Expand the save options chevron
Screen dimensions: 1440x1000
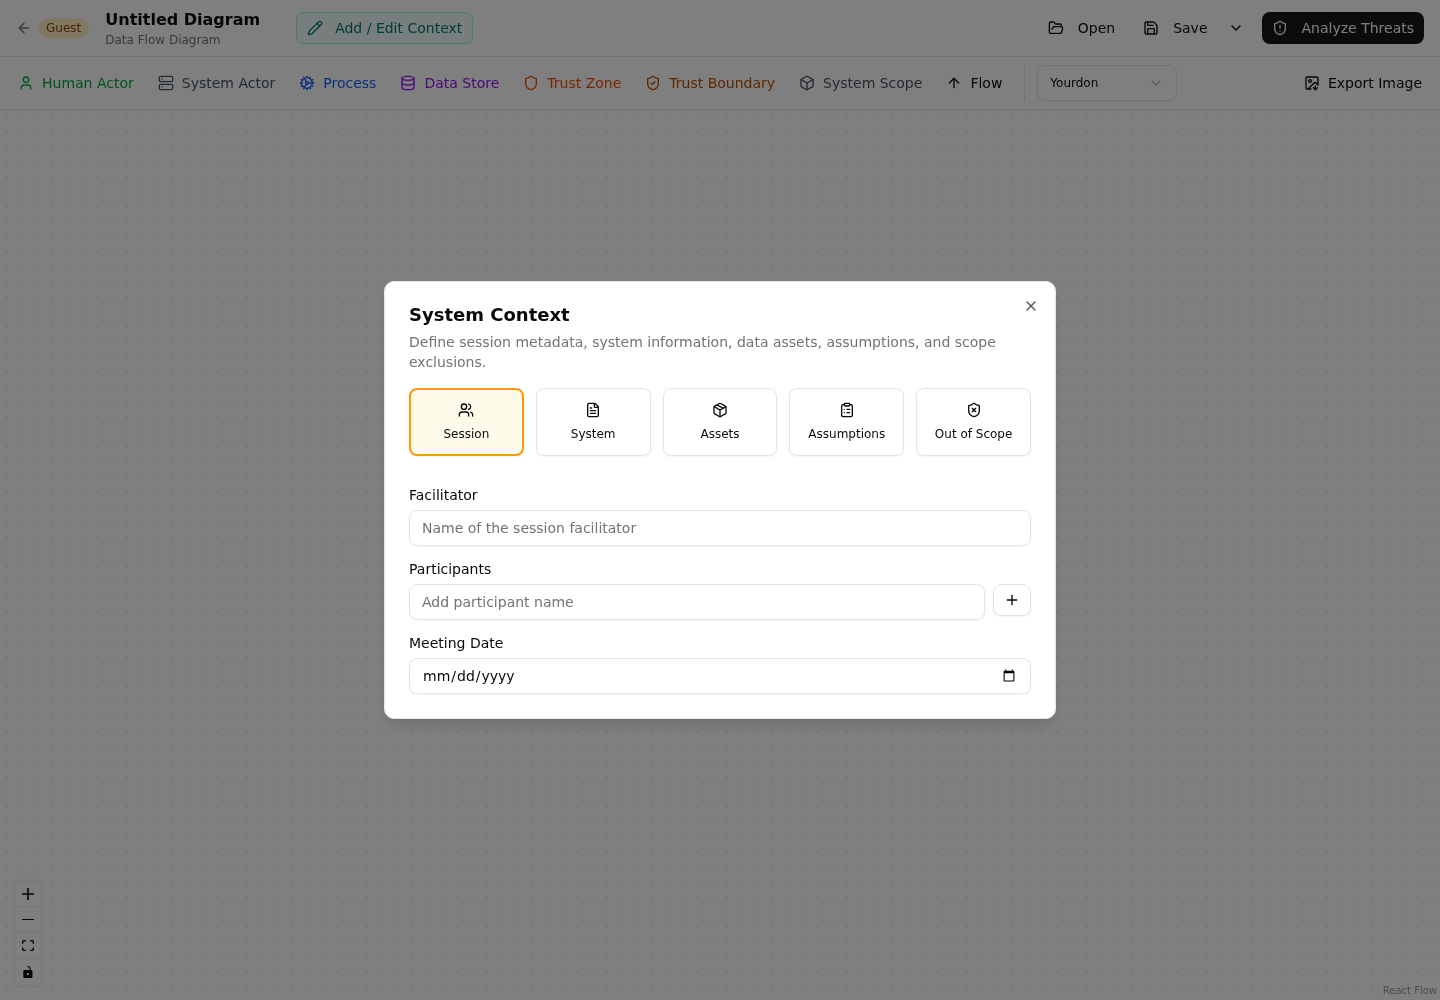tap(1236, 28)
